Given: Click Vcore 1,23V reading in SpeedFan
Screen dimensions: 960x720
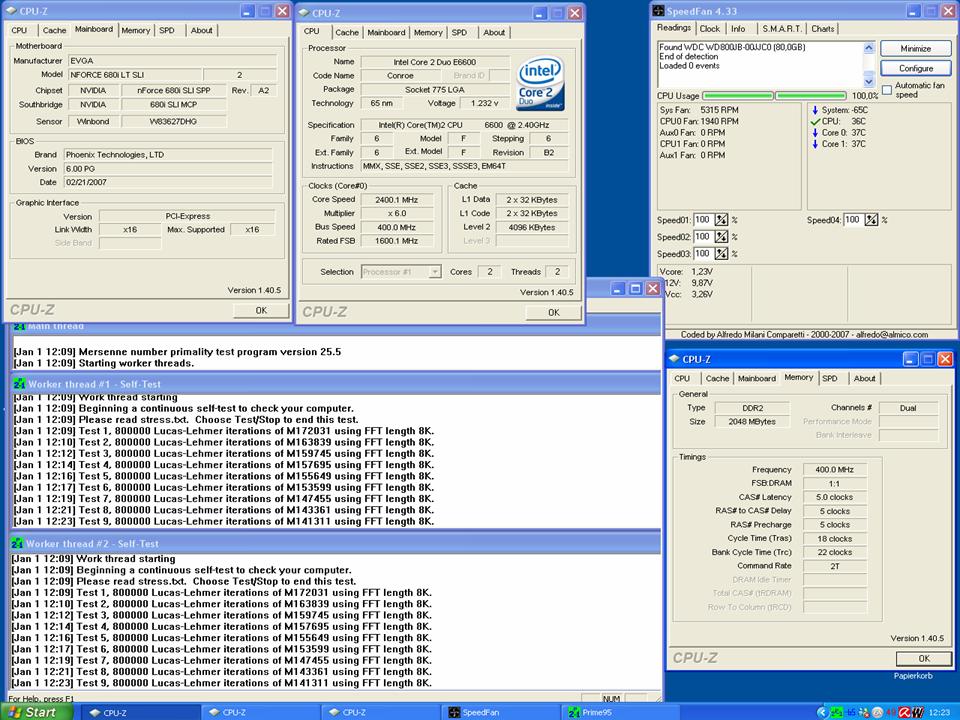Looking at the screenshot, I should (686, 271).
